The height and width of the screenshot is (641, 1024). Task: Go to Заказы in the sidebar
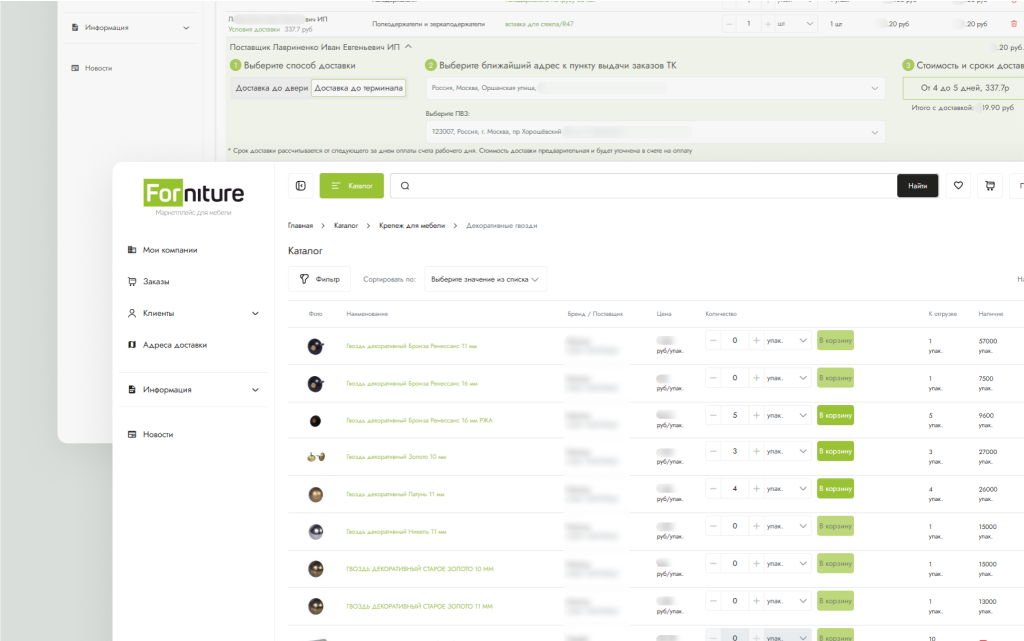[x=156, y=281]
